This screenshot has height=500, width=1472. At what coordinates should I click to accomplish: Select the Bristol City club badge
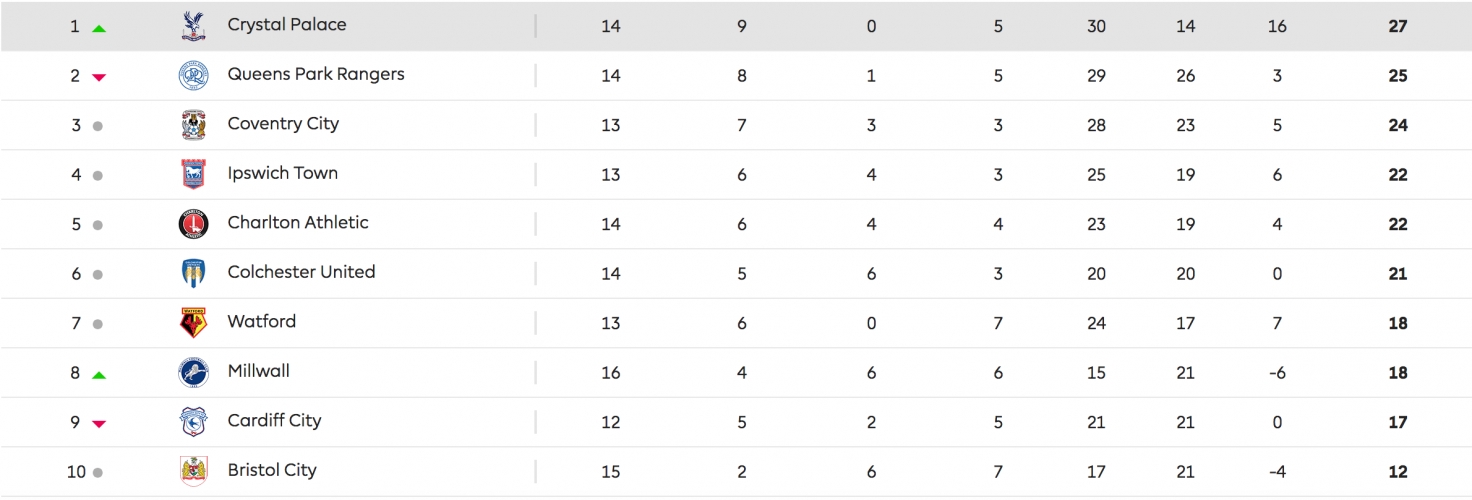(x=193, y=471)
